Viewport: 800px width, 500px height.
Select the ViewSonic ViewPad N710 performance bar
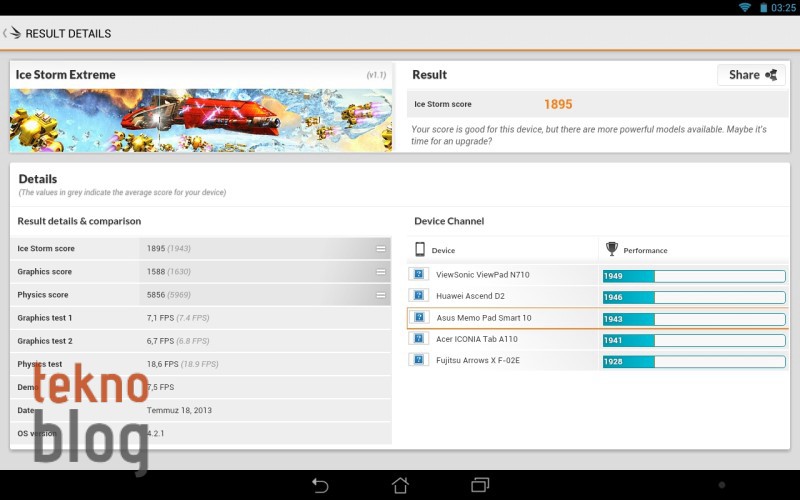694,276
